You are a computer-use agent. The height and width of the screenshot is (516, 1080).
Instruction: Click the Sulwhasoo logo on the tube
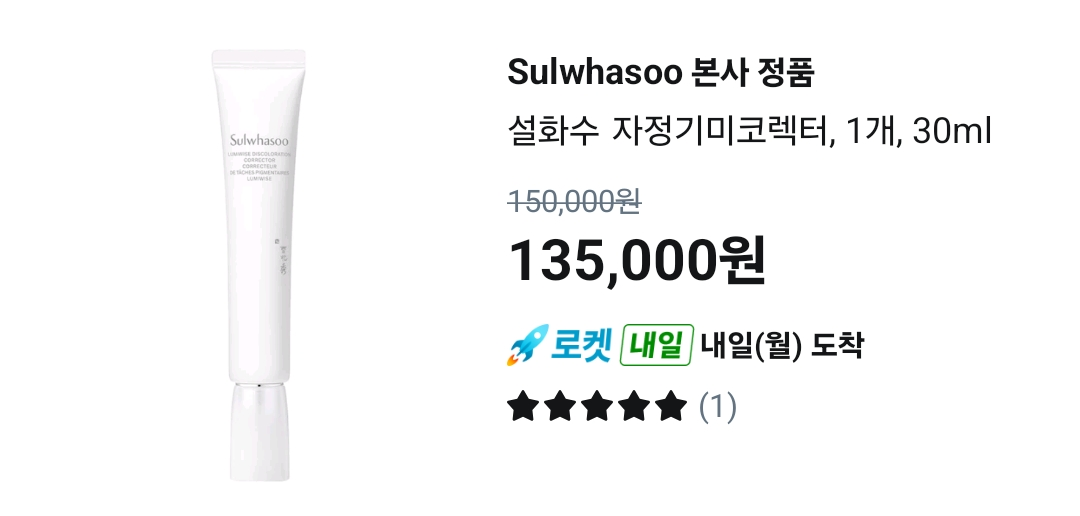point(259,141)
